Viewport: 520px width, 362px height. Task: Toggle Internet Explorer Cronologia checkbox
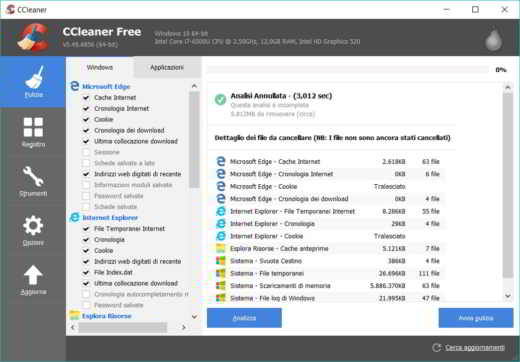click(86, 240)
